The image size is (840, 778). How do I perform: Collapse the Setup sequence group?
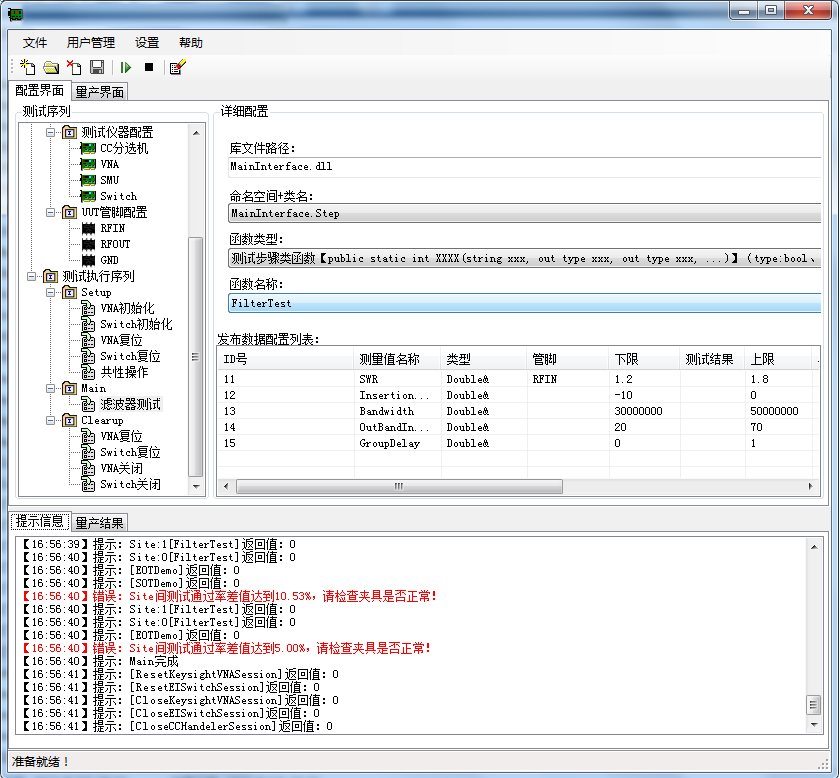[x=51, y=292]
